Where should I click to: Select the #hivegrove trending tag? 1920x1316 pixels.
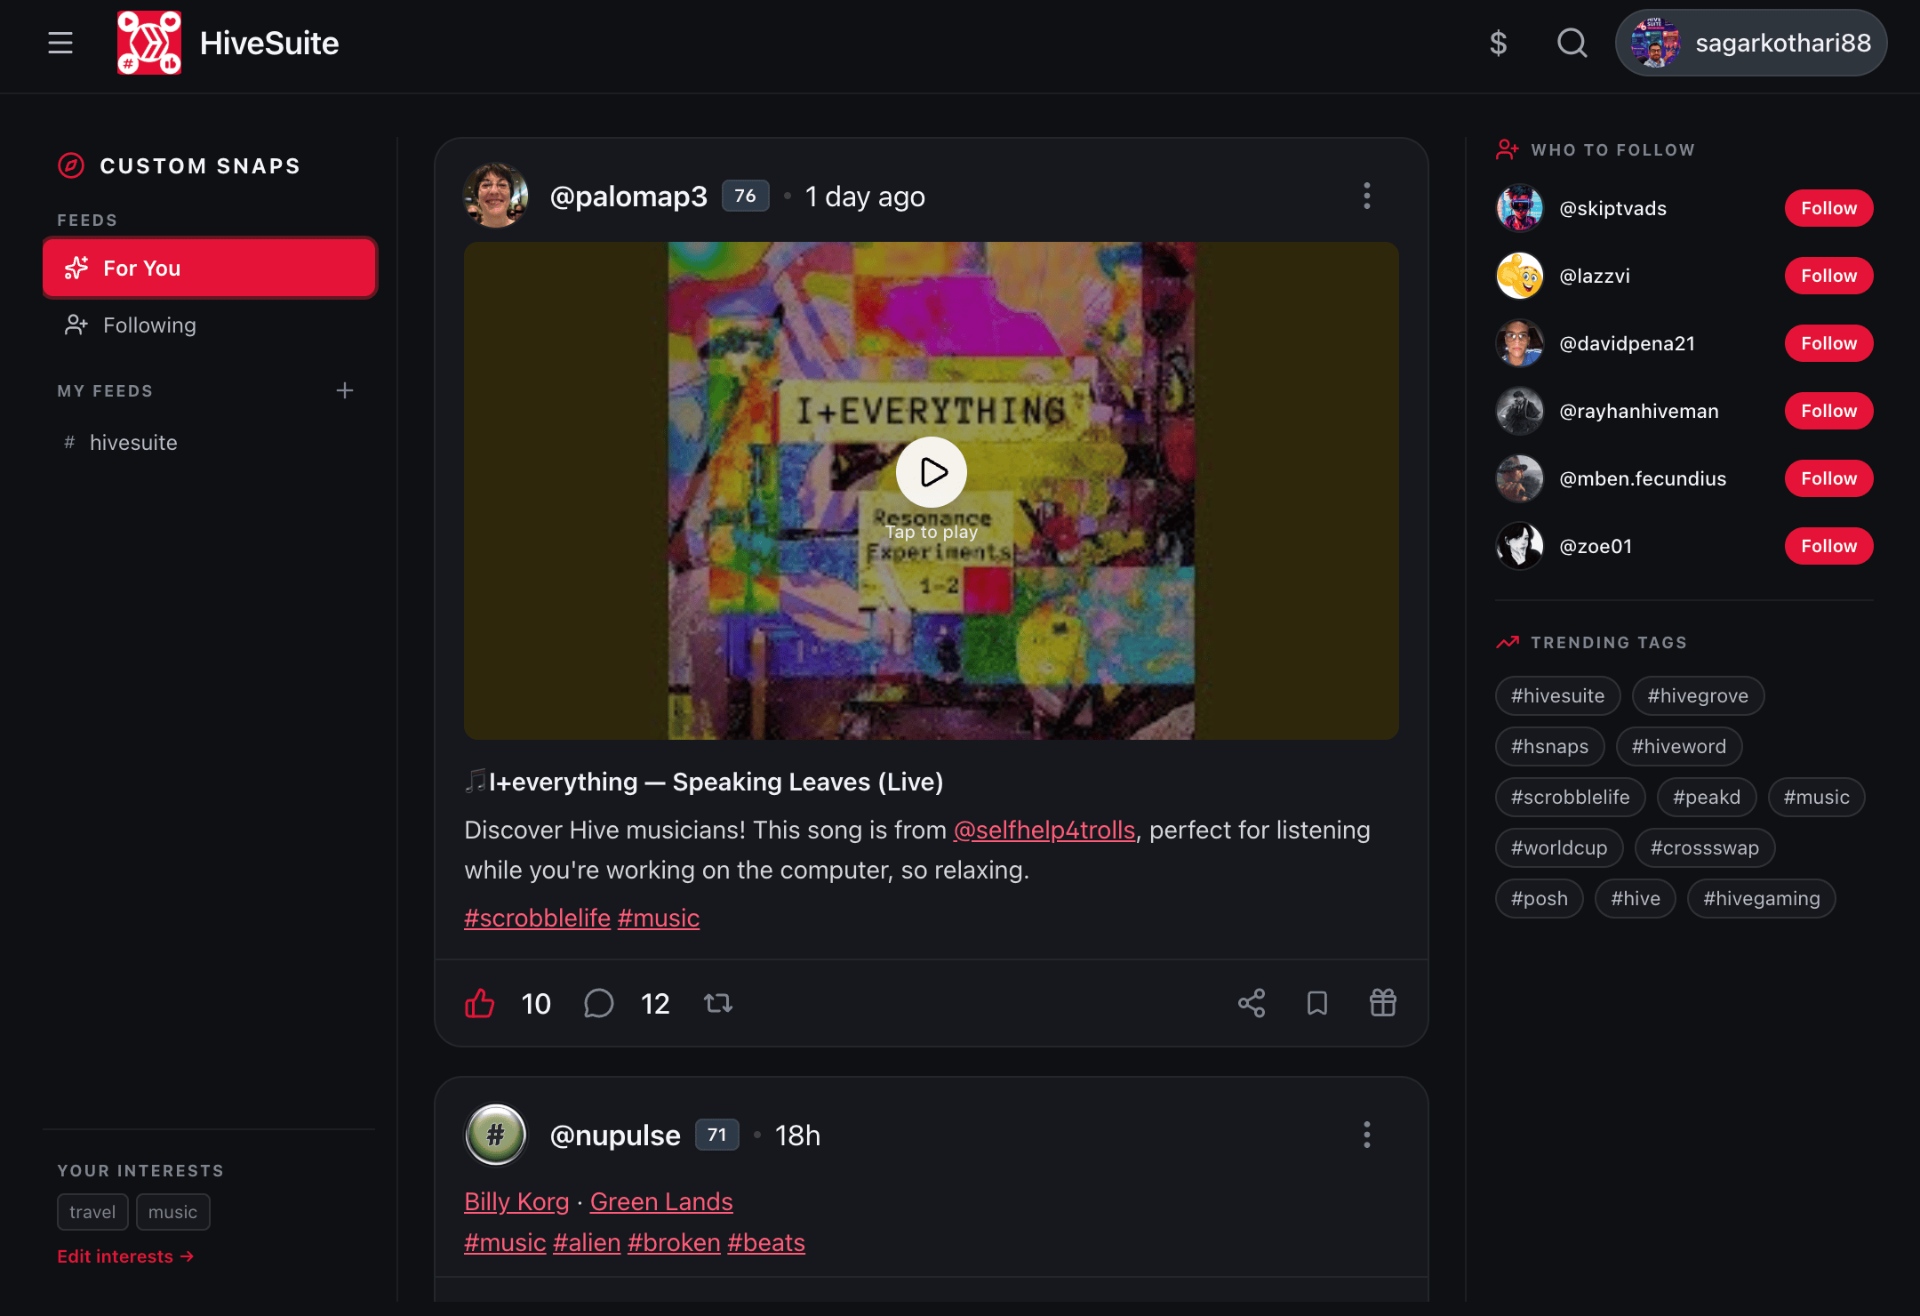pyautogui.click(x=1697, y=696)
